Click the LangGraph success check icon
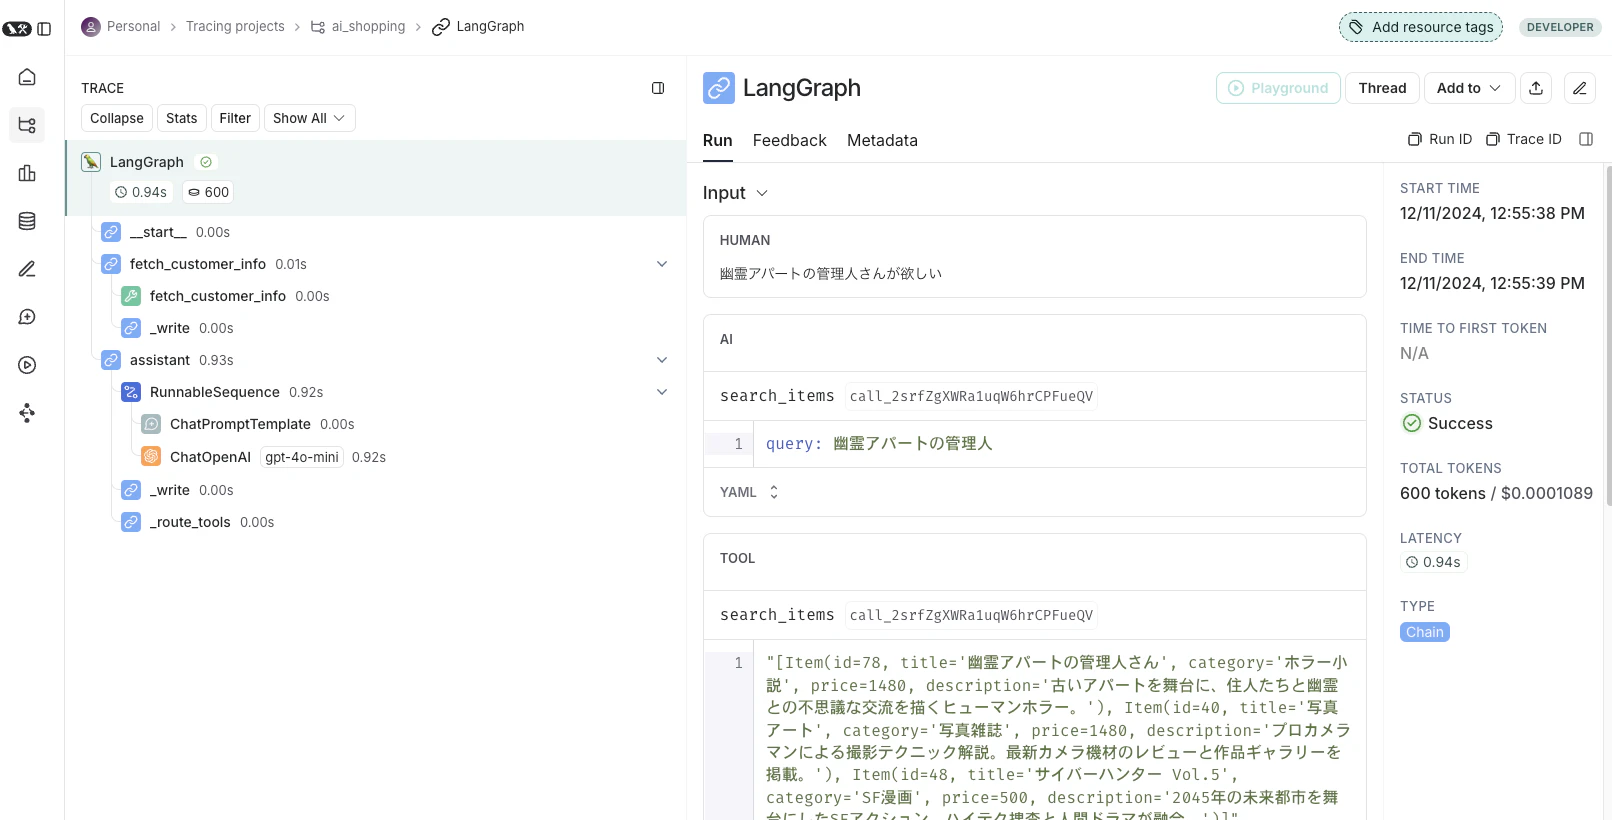1612x820 pixels. click(206, 162)
